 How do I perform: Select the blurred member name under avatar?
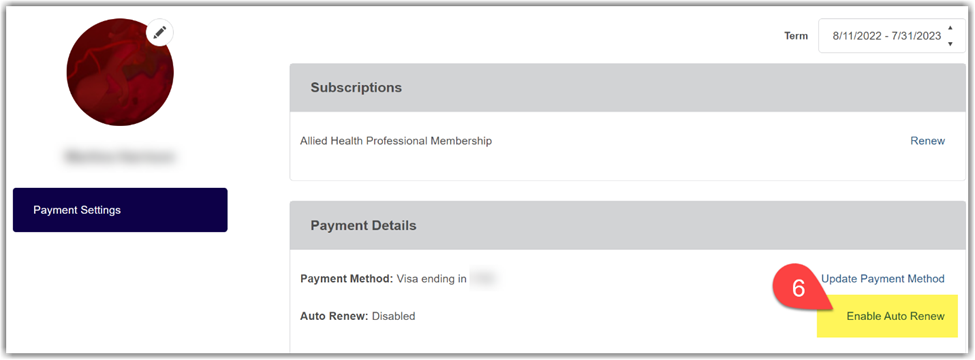click(119, 157)
